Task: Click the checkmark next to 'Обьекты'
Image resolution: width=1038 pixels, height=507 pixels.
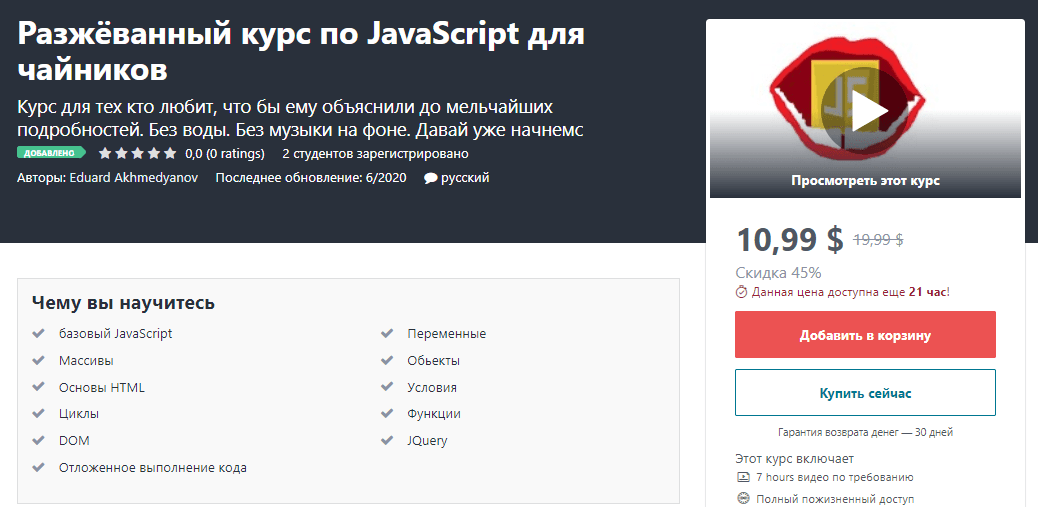Action: tap(387, 360)
